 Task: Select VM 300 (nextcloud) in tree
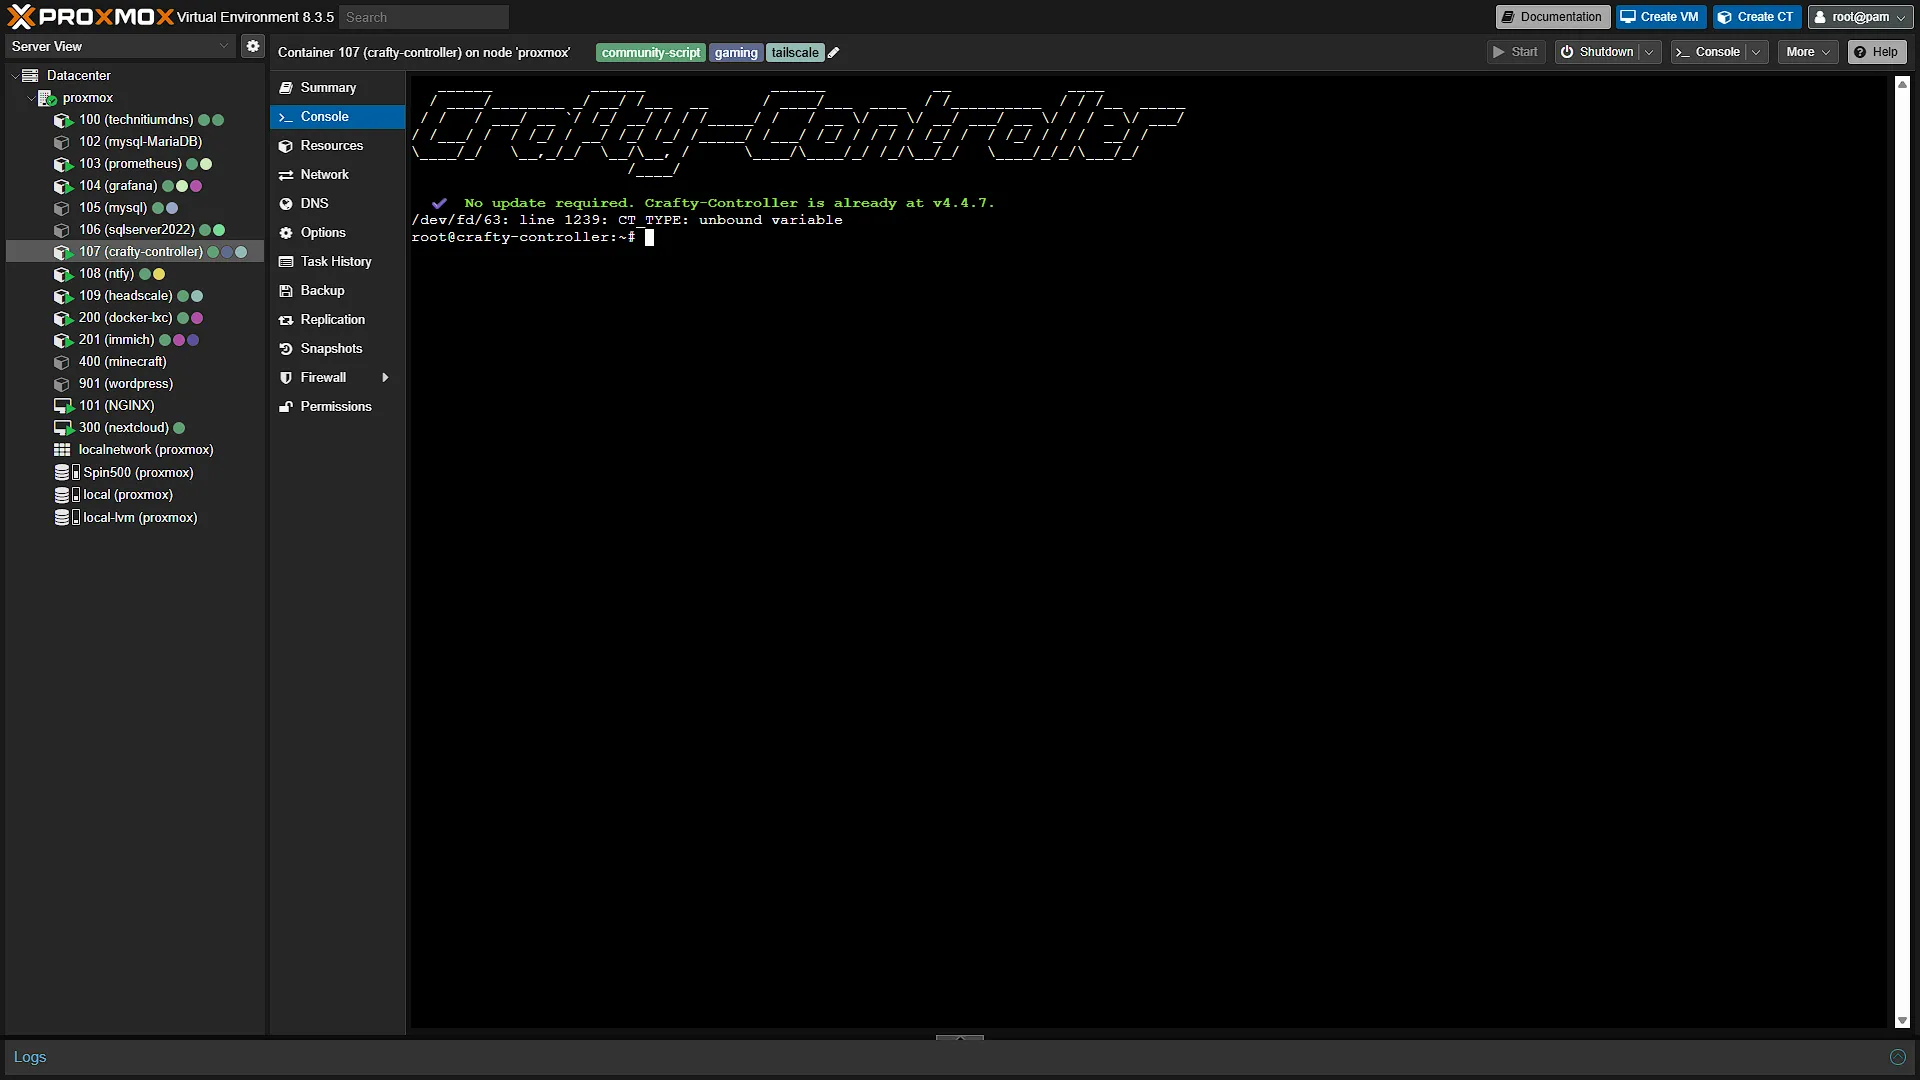point(136,428)
